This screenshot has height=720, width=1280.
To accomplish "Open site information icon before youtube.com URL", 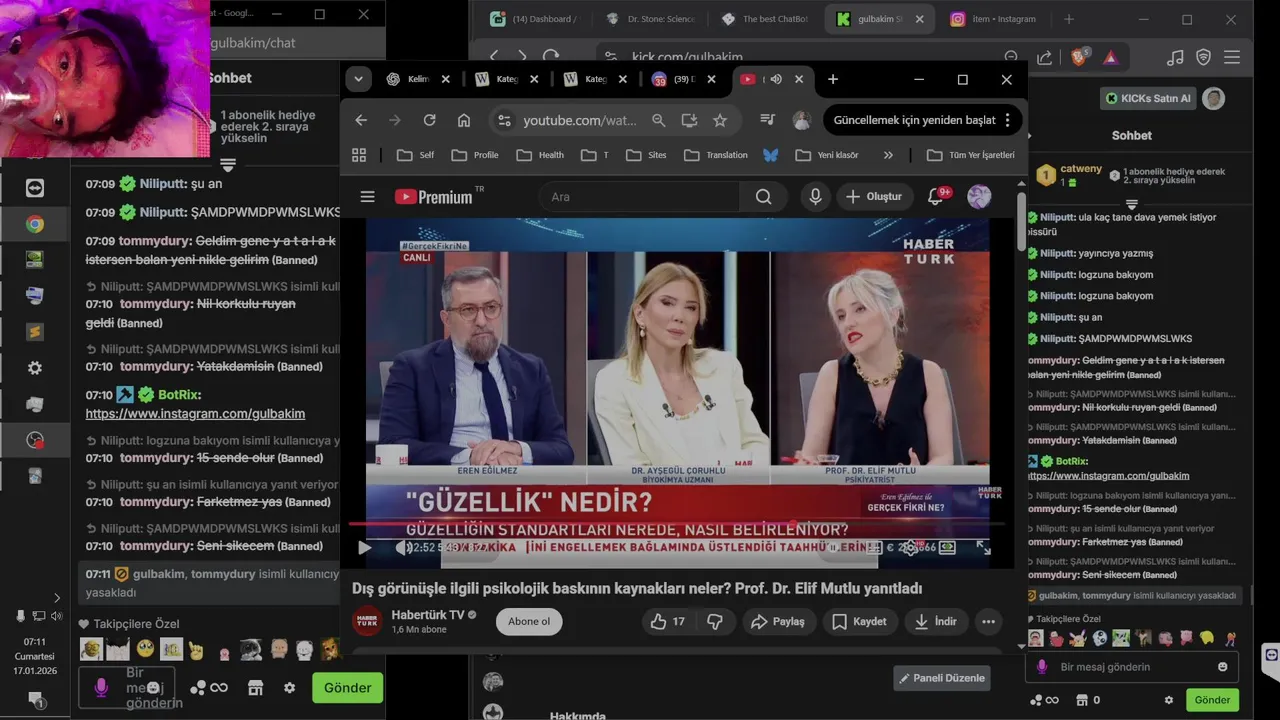I will [504, 120].
